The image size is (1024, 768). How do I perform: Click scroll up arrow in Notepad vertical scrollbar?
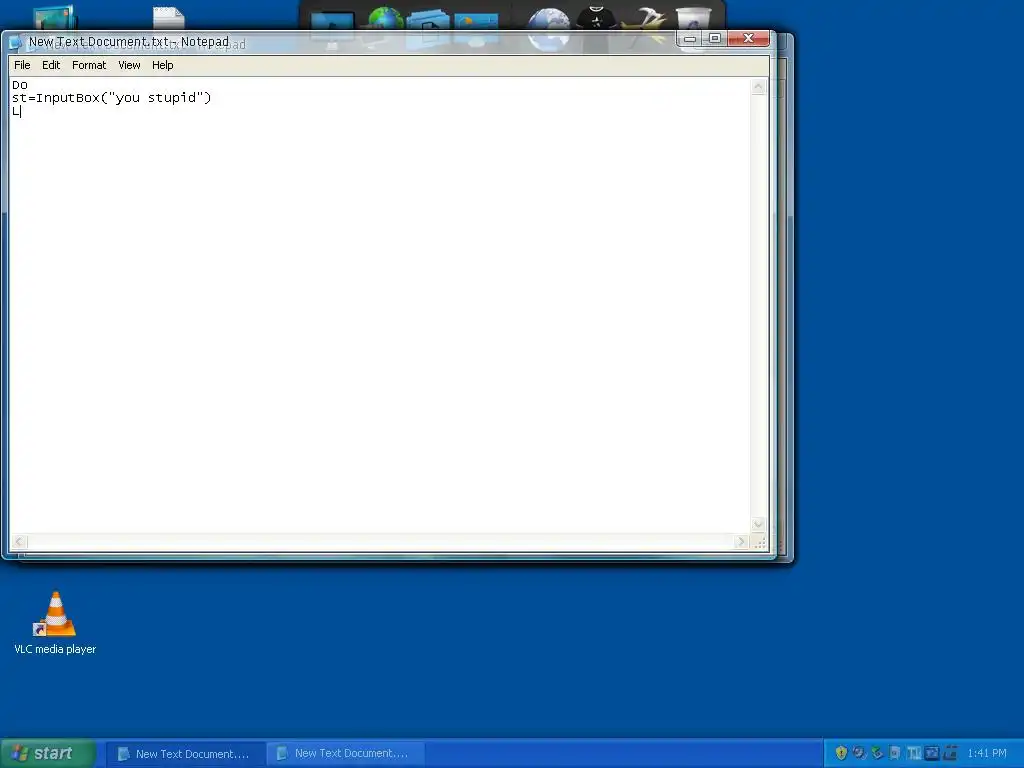(x=758, y=86)
